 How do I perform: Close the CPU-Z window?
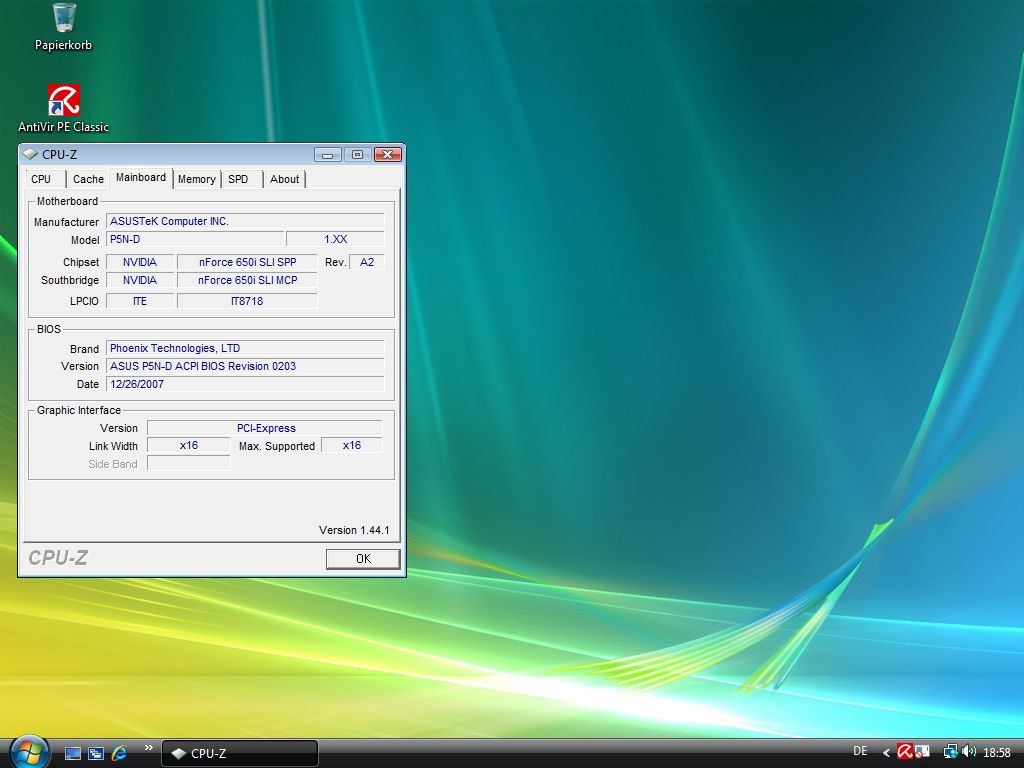point(387,155)
